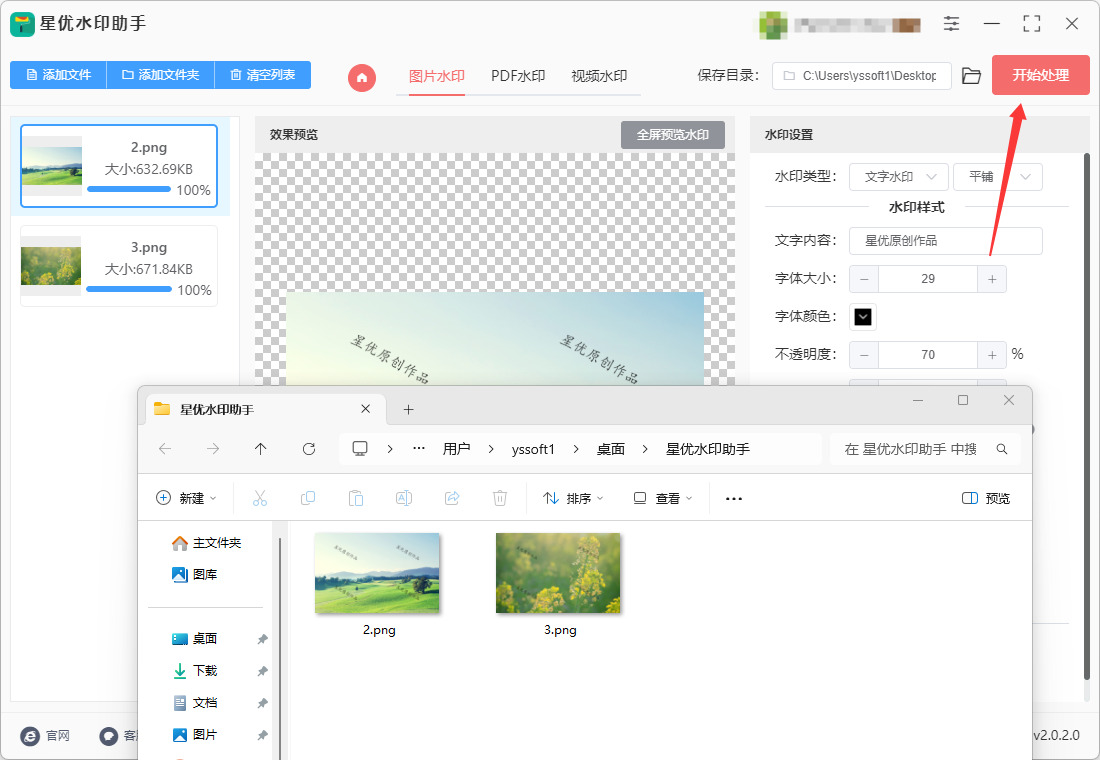Image resolution: width=1100 pixels, height=760 pixels.
Task: Click the 官网 icon in the status bar
Action: pyautogui.click(x=30, y=735)
